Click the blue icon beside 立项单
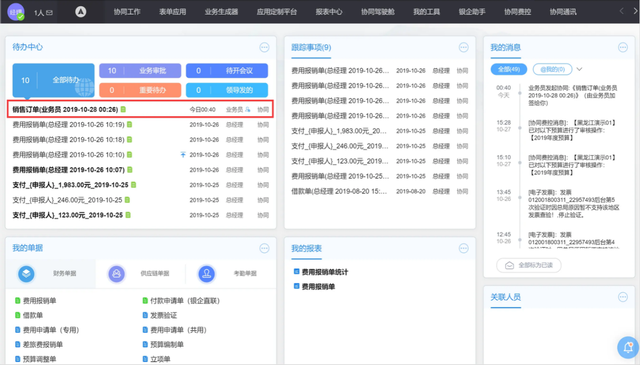 (x=145, y=359)
